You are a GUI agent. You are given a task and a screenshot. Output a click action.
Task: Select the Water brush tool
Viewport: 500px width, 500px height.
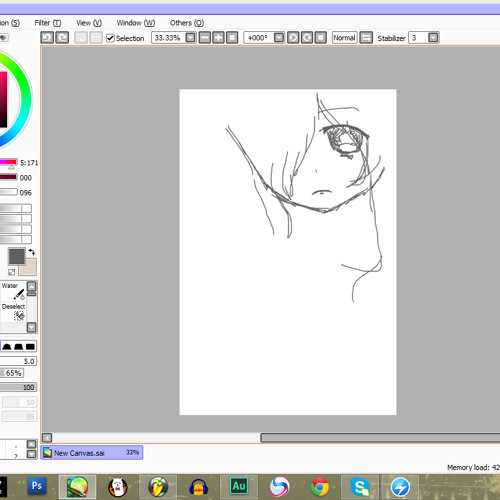pos(13,291)
